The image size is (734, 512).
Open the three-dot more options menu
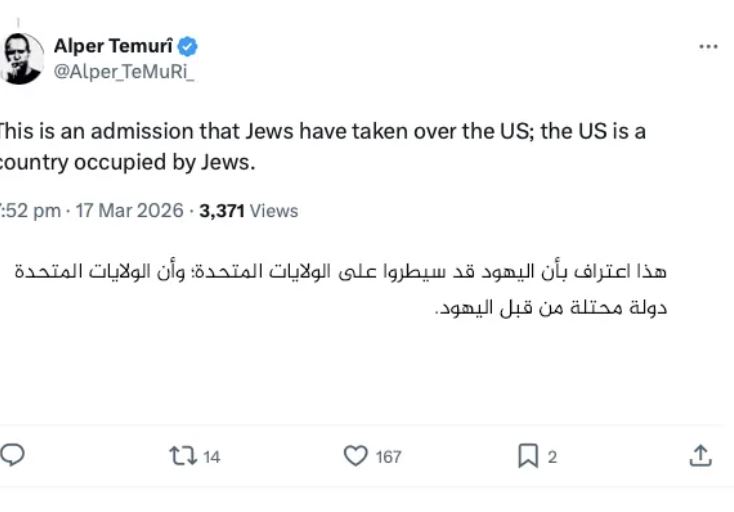[x=708, y=46]
